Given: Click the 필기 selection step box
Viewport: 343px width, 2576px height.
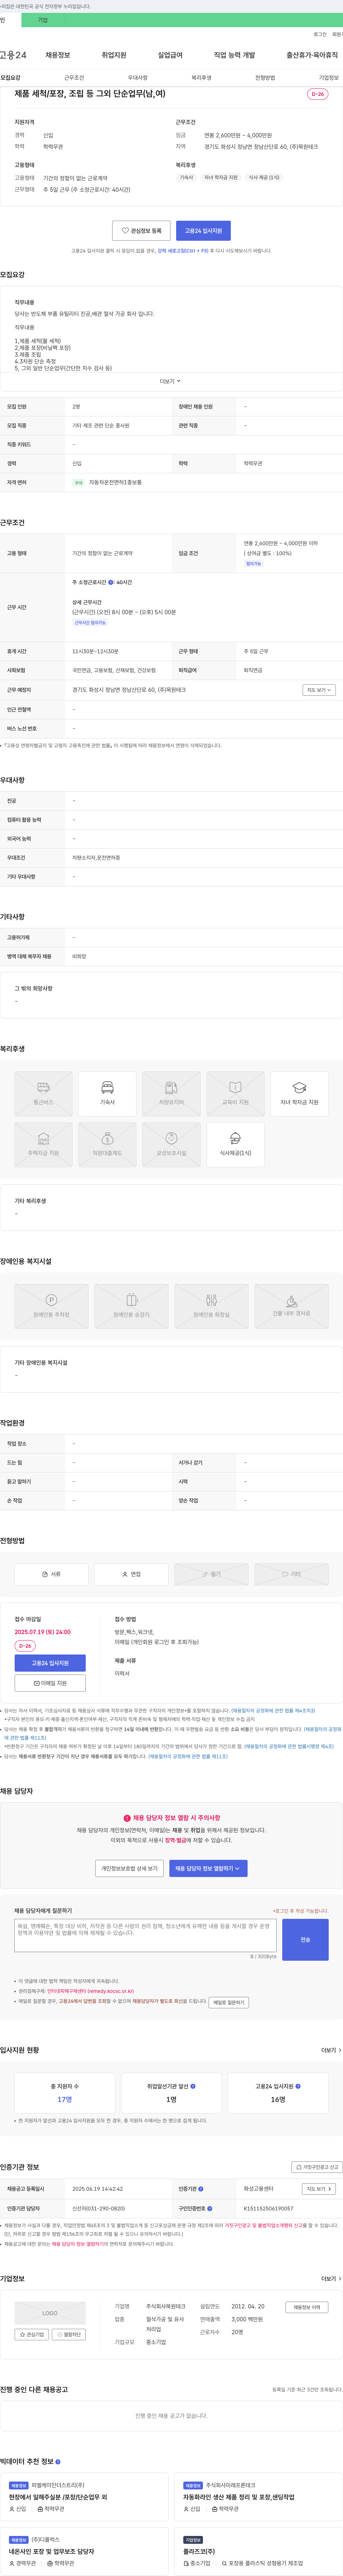Looking at the screenshot, I should [x=211, y=1574].
